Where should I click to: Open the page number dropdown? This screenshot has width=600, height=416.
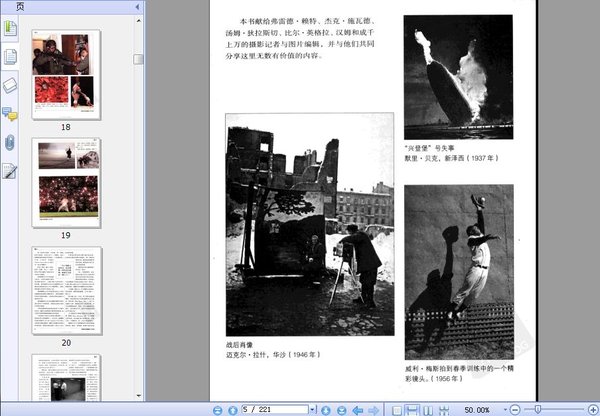tap(313, 410)
